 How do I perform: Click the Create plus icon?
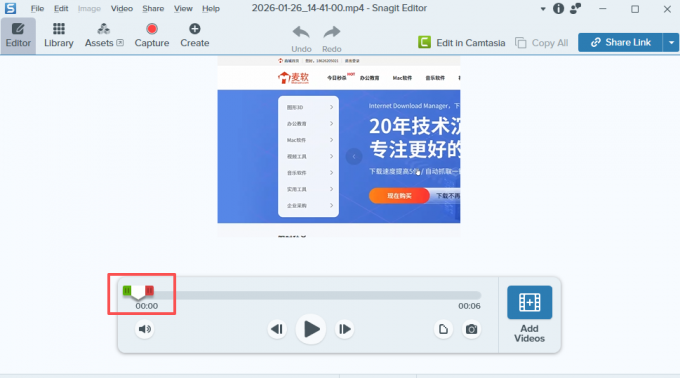click(195, 29)
